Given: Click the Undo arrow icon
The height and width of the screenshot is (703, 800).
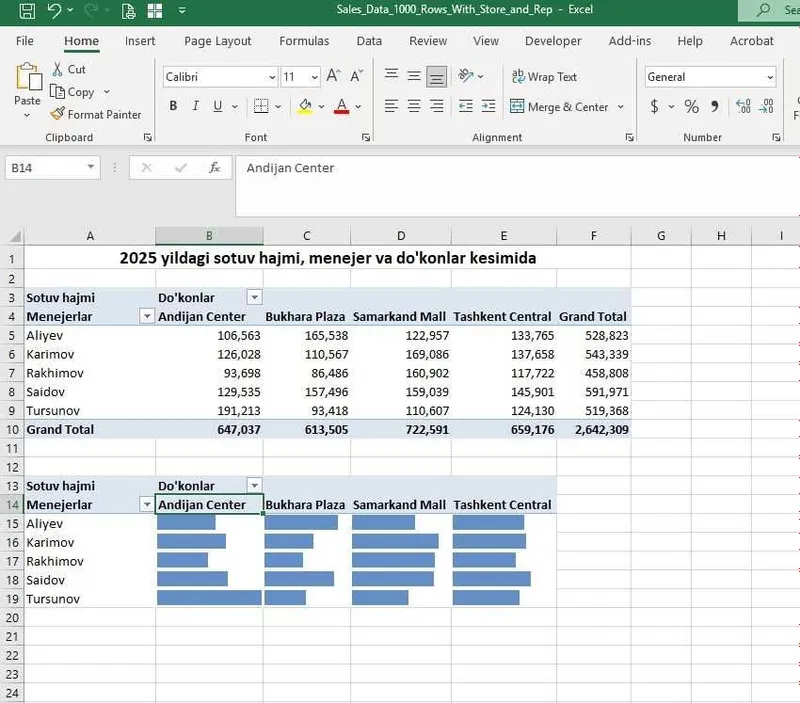Looking at the screenshot, I should [x=54, y=10].
